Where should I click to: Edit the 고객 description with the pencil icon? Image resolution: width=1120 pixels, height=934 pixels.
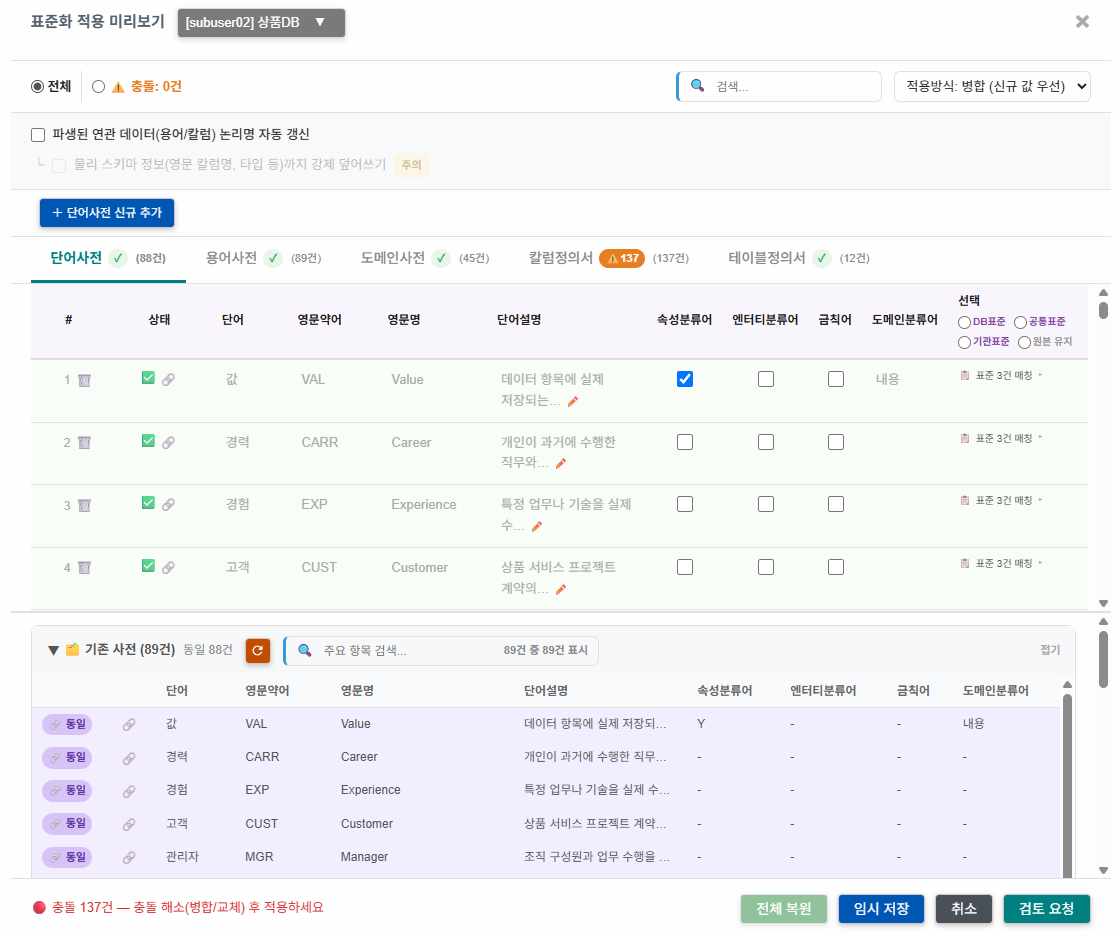pos(561,589)
